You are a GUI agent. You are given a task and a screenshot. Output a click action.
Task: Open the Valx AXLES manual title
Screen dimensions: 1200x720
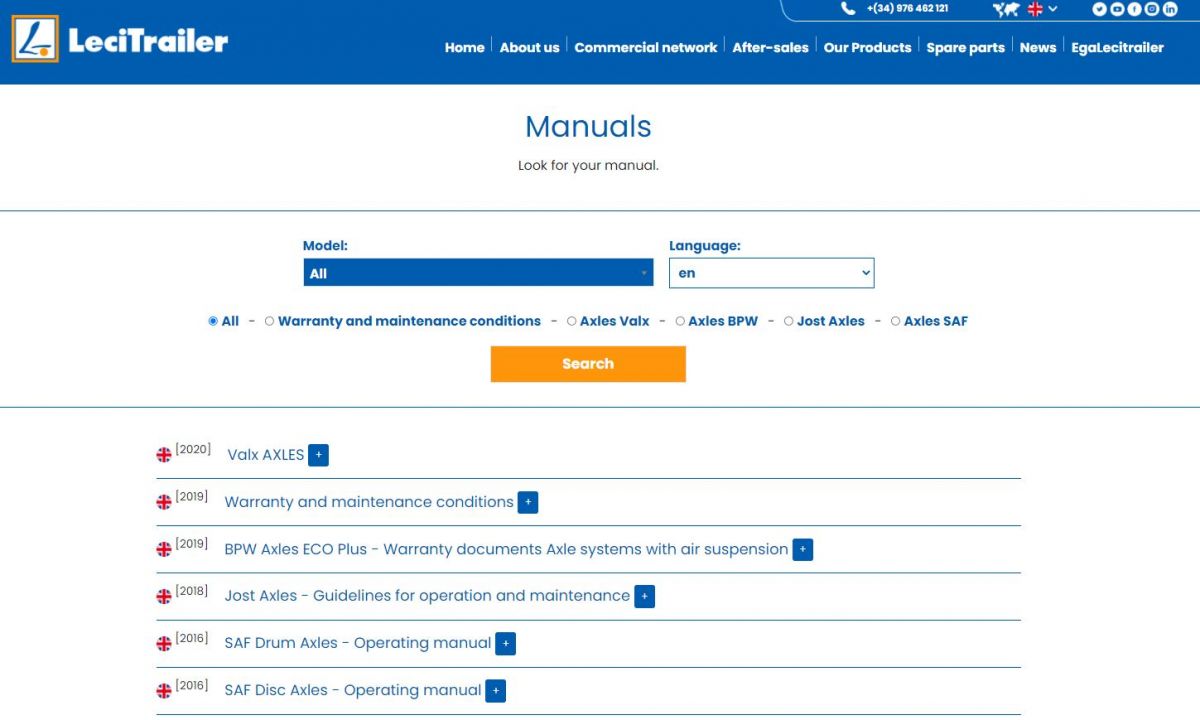pos(266,455)
